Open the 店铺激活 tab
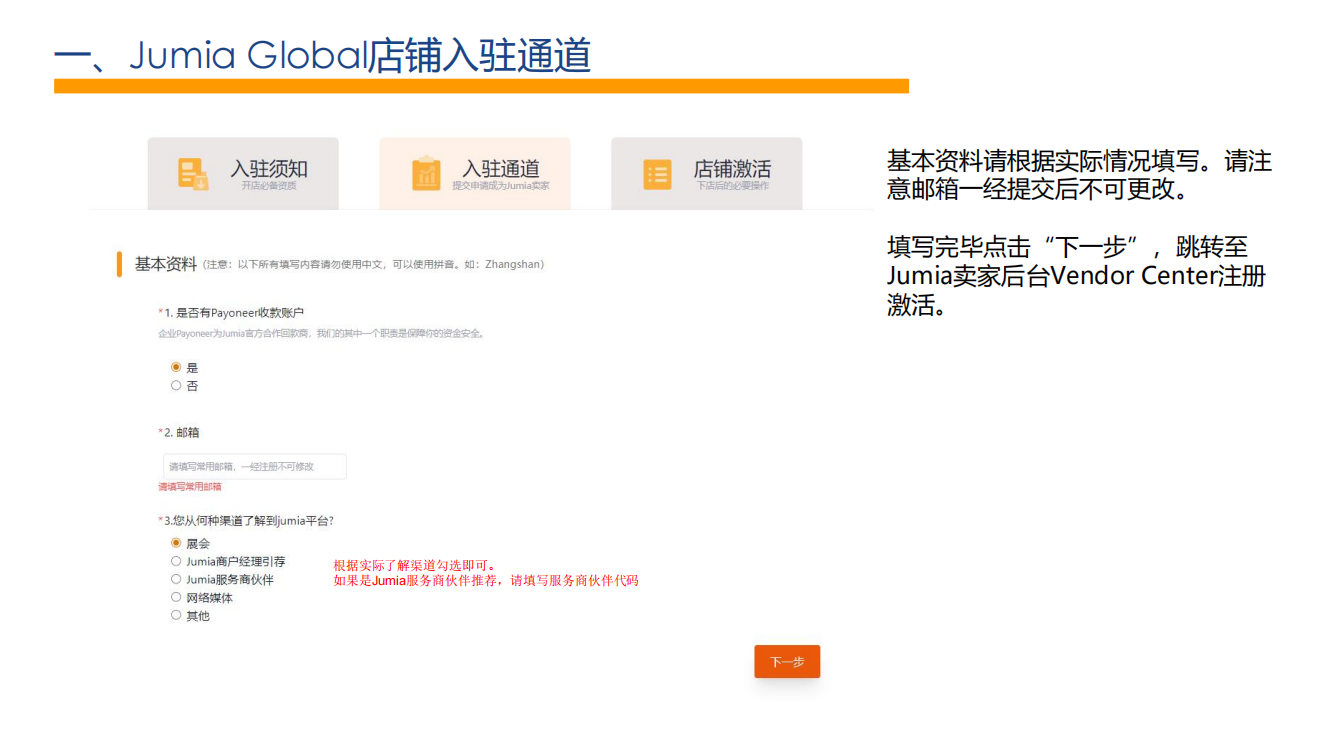 (x=707, y=174)
